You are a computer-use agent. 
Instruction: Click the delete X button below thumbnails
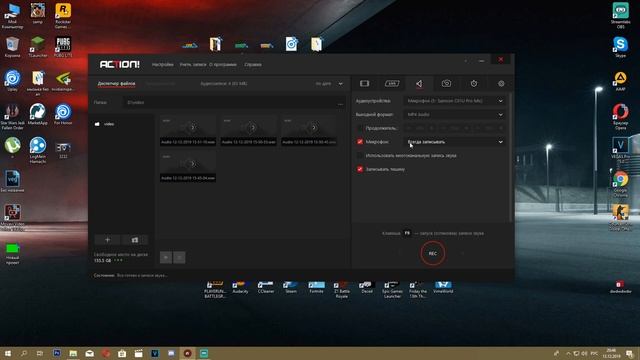179,258
